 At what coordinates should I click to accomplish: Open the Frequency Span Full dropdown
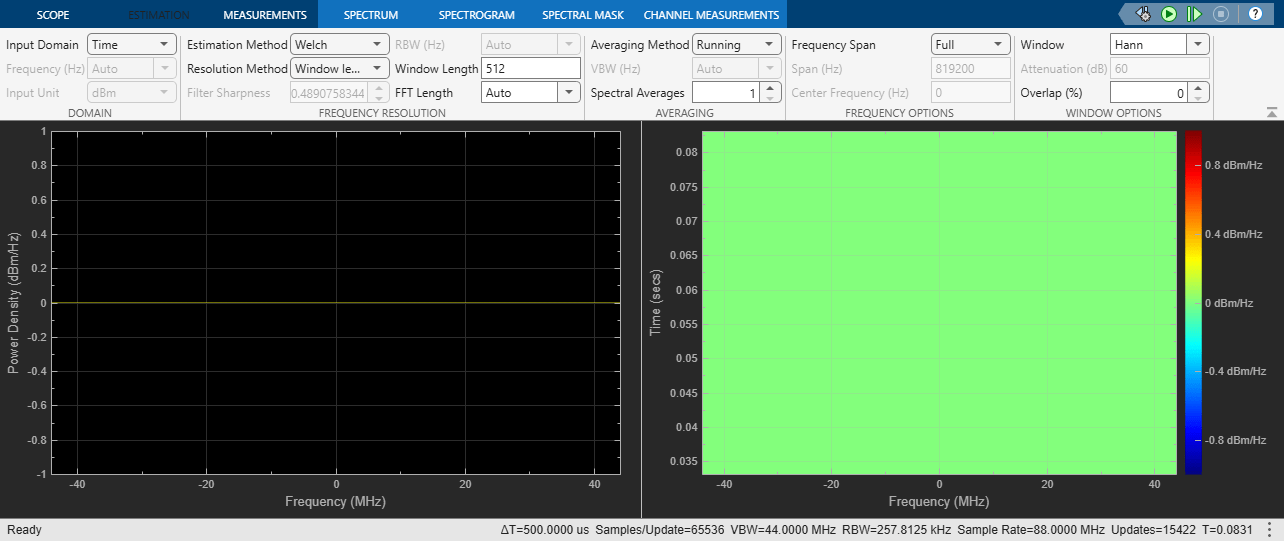(x=971, y=44)
